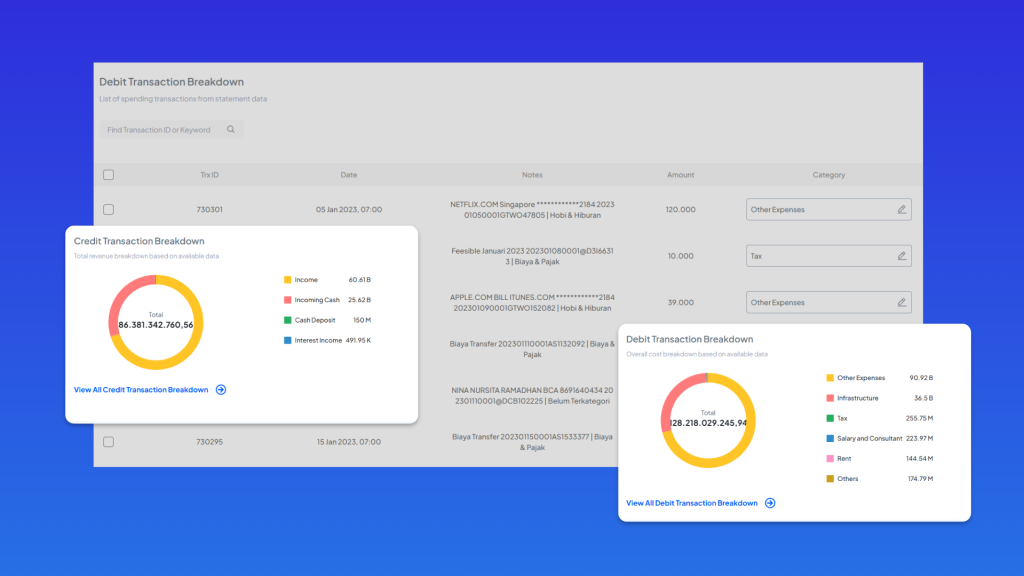Click the credit donut chart total
This screenshot has width=1024, height=576.
coord(155,321)
